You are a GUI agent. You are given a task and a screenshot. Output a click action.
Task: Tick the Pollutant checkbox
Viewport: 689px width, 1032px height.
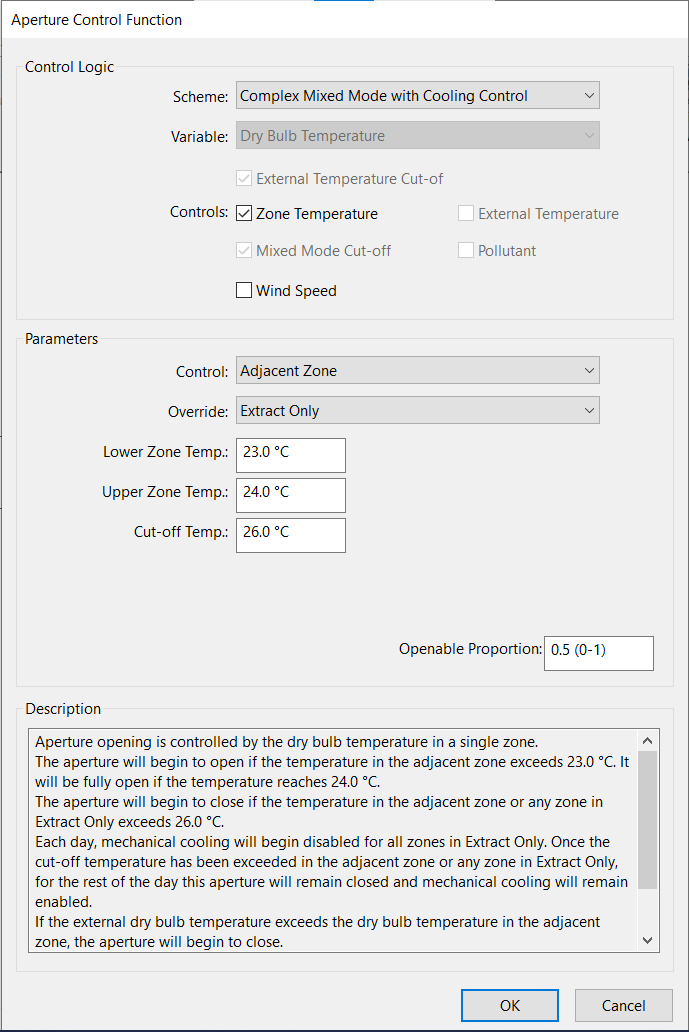pos(466,250)
